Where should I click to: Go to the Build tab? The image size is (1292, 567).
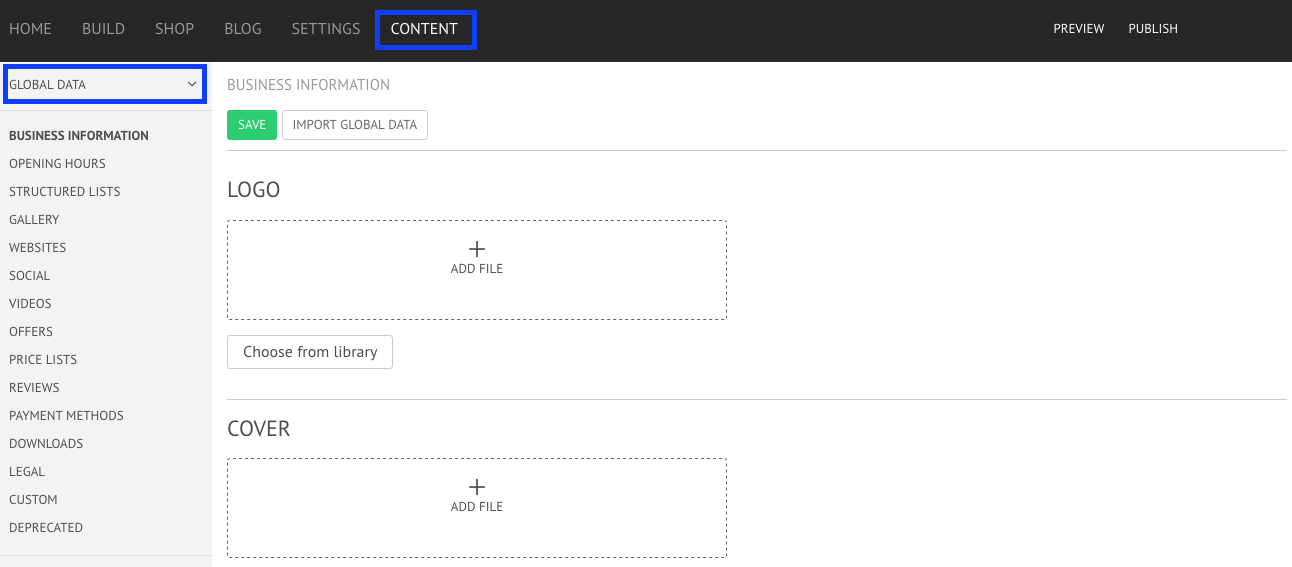[x=103, y=29]
